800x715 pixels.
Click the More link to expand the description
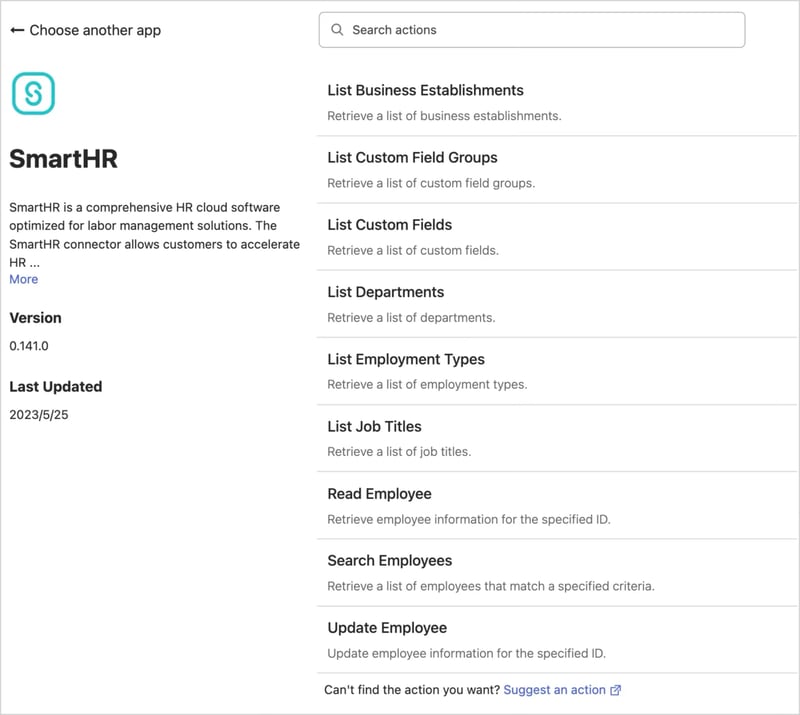[x=22, y=279]
